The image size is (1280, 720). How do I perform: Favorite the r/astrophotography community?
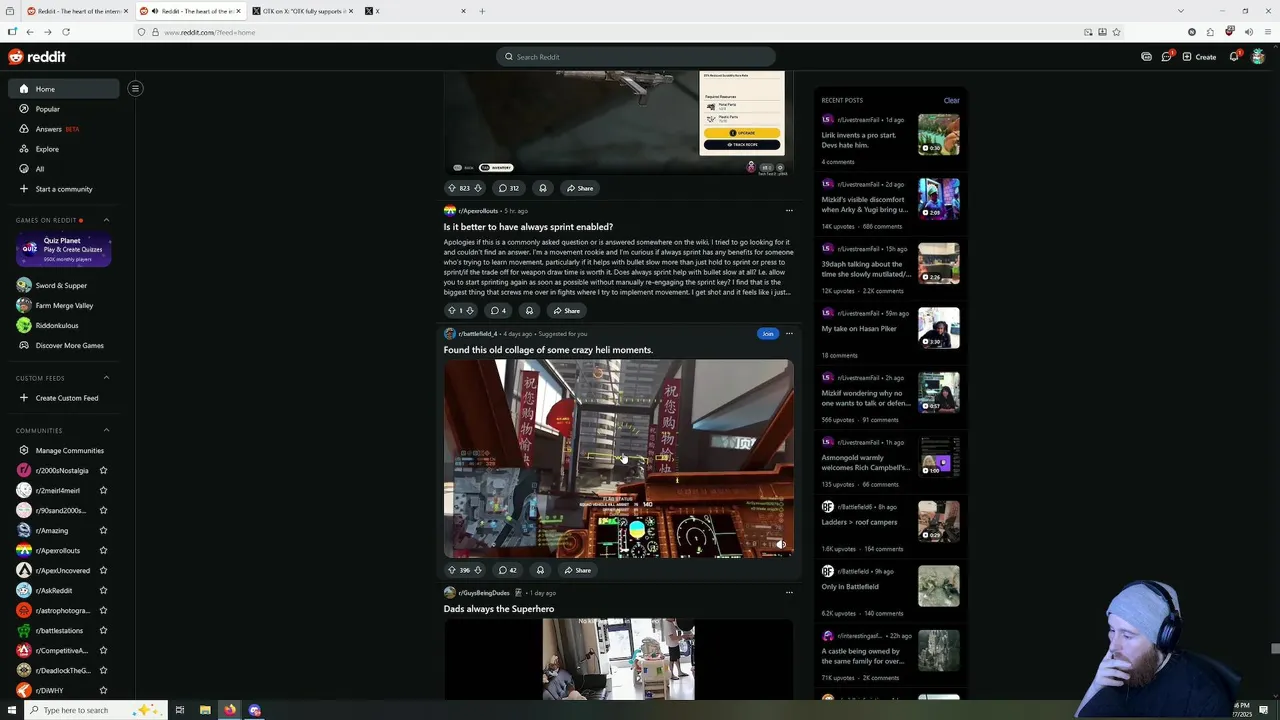tap(103, 611)
